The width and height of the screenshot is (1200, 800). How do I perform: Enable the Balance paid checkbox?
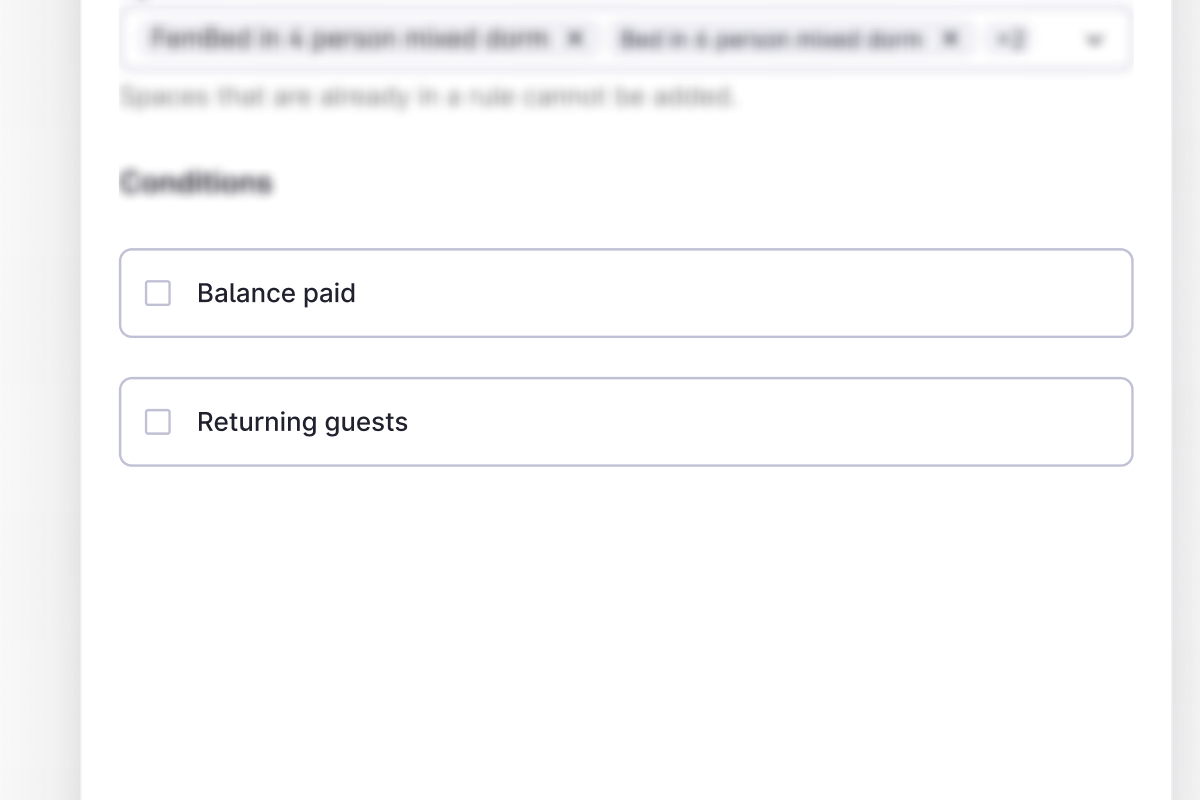pyautogui.click(x=158, y=293)
